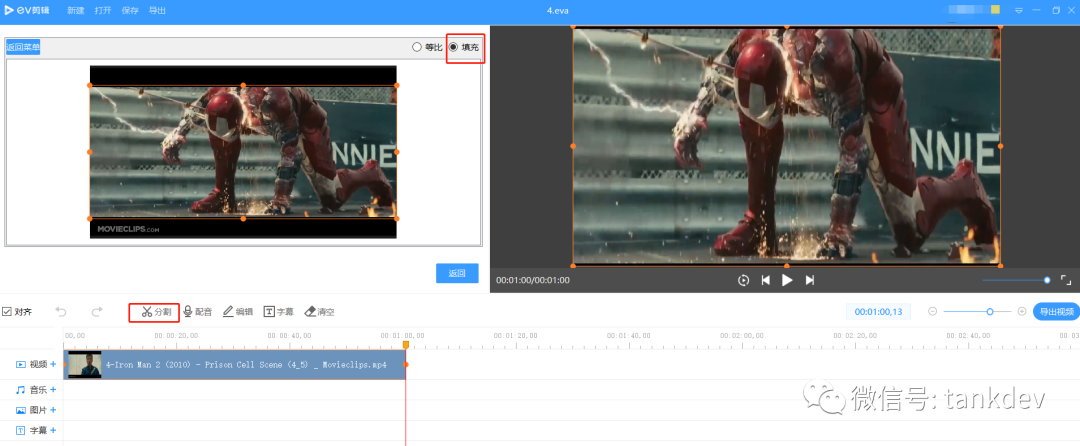Click the blue 返回 button
Viewport: 1080px width, 446px height.
(x=457, y=273)
